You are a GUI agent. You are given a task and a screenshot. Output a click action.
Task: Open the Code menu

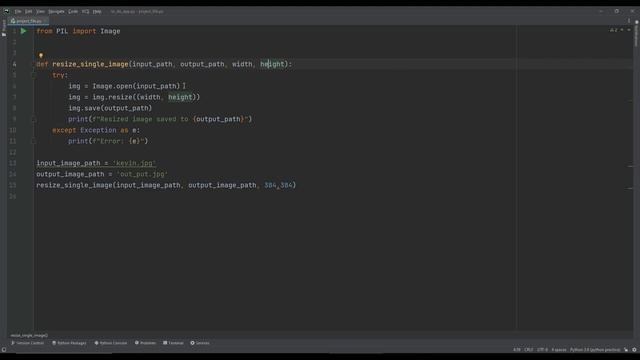(x=73, y=11)
